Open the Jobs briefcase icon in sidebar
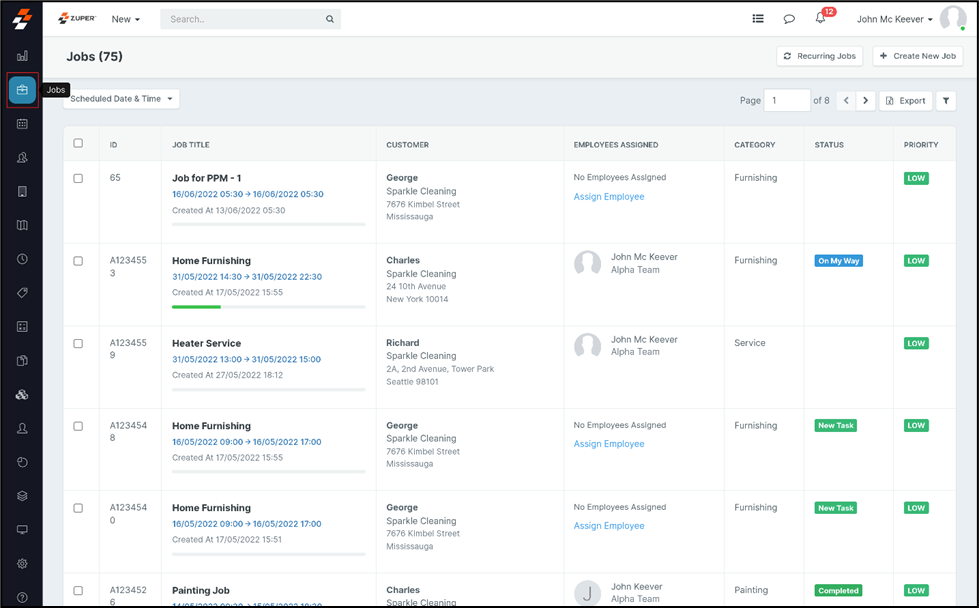The width and height of the screenshot is (979, 608). pos(22,90)
